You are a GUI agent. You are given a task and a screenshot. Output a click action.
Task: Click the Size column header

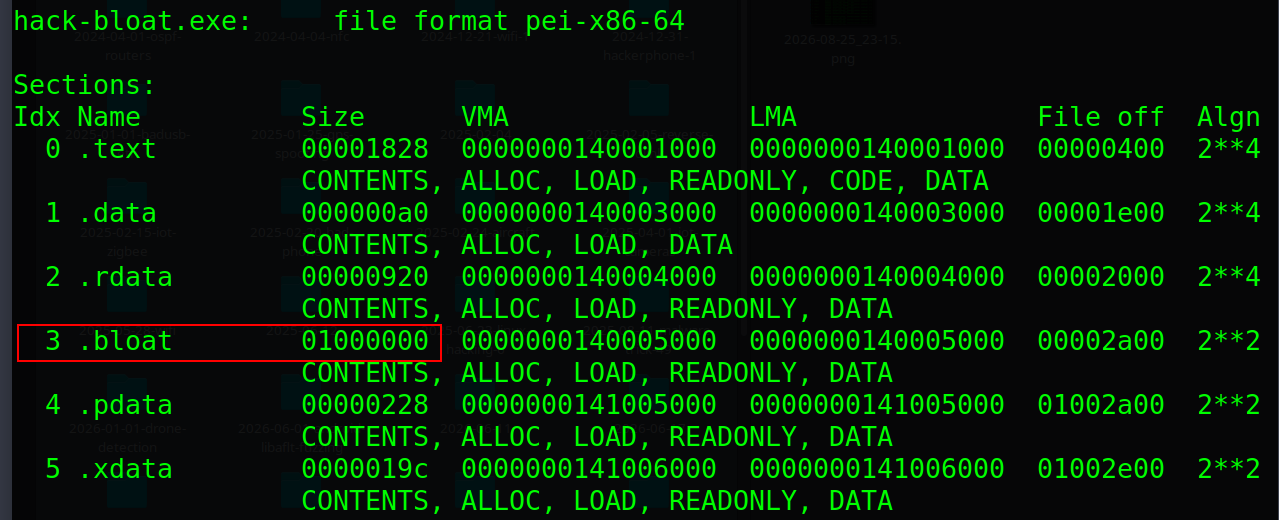click(x=333, y=117)
